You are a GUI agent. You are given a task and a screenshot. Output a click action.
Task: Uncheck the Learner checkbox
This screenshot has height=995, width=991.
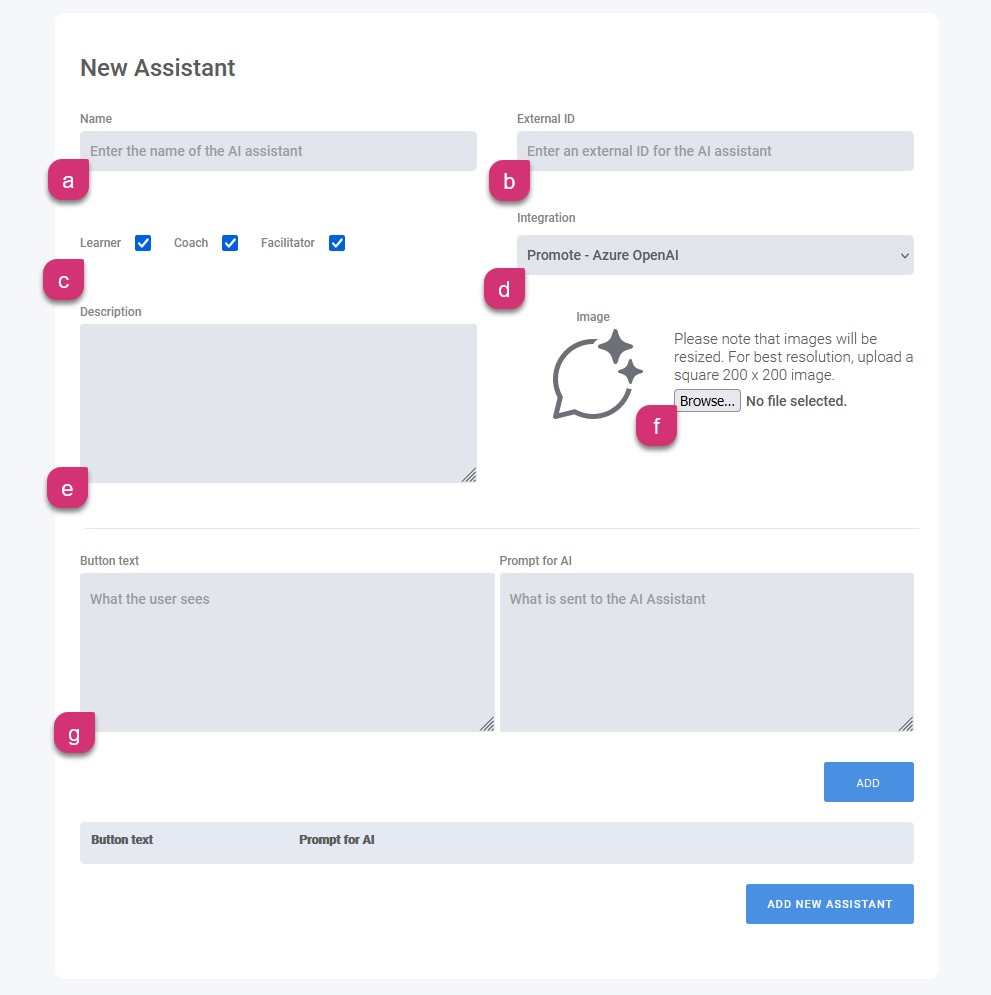pos(143,243)
